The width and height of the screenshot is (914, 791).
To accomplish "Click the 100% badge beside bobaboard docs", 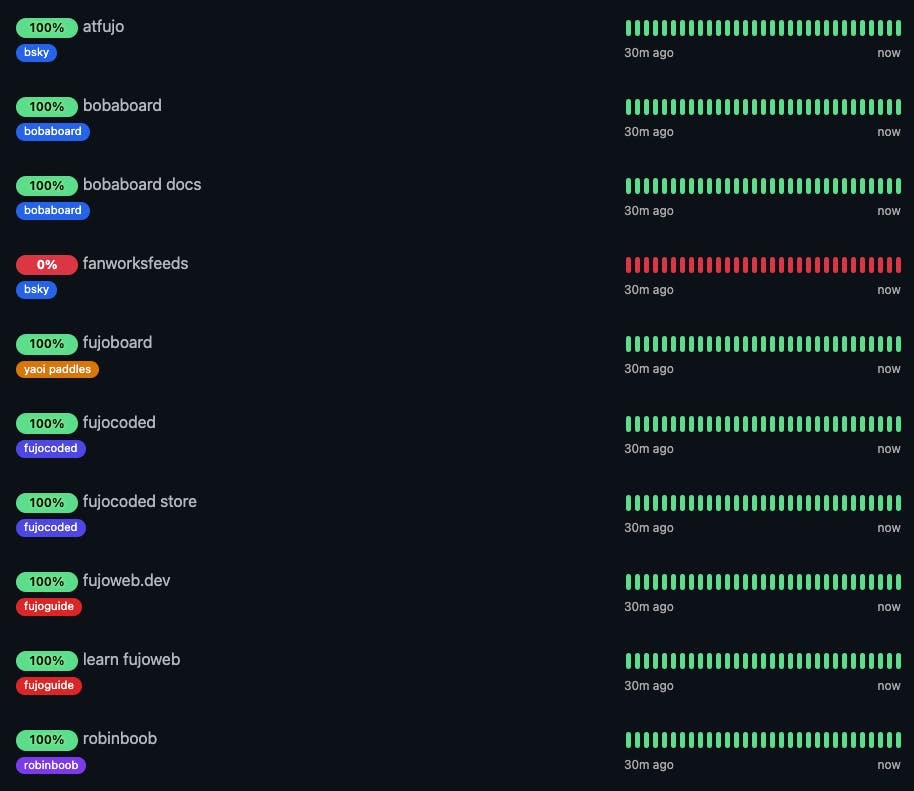I will [46, 186].
